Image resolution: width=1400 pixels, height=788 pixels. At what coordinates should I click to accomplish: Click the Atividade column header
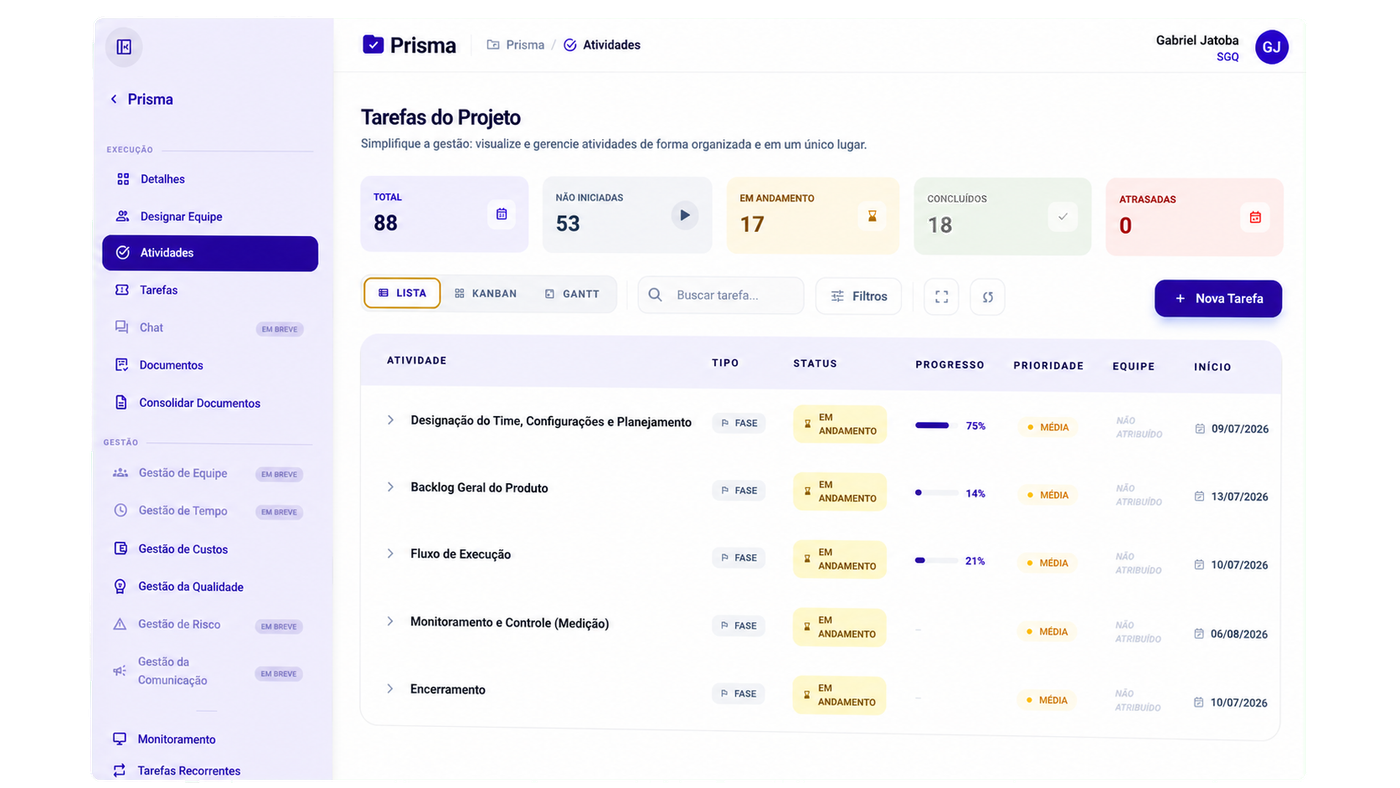417,360
